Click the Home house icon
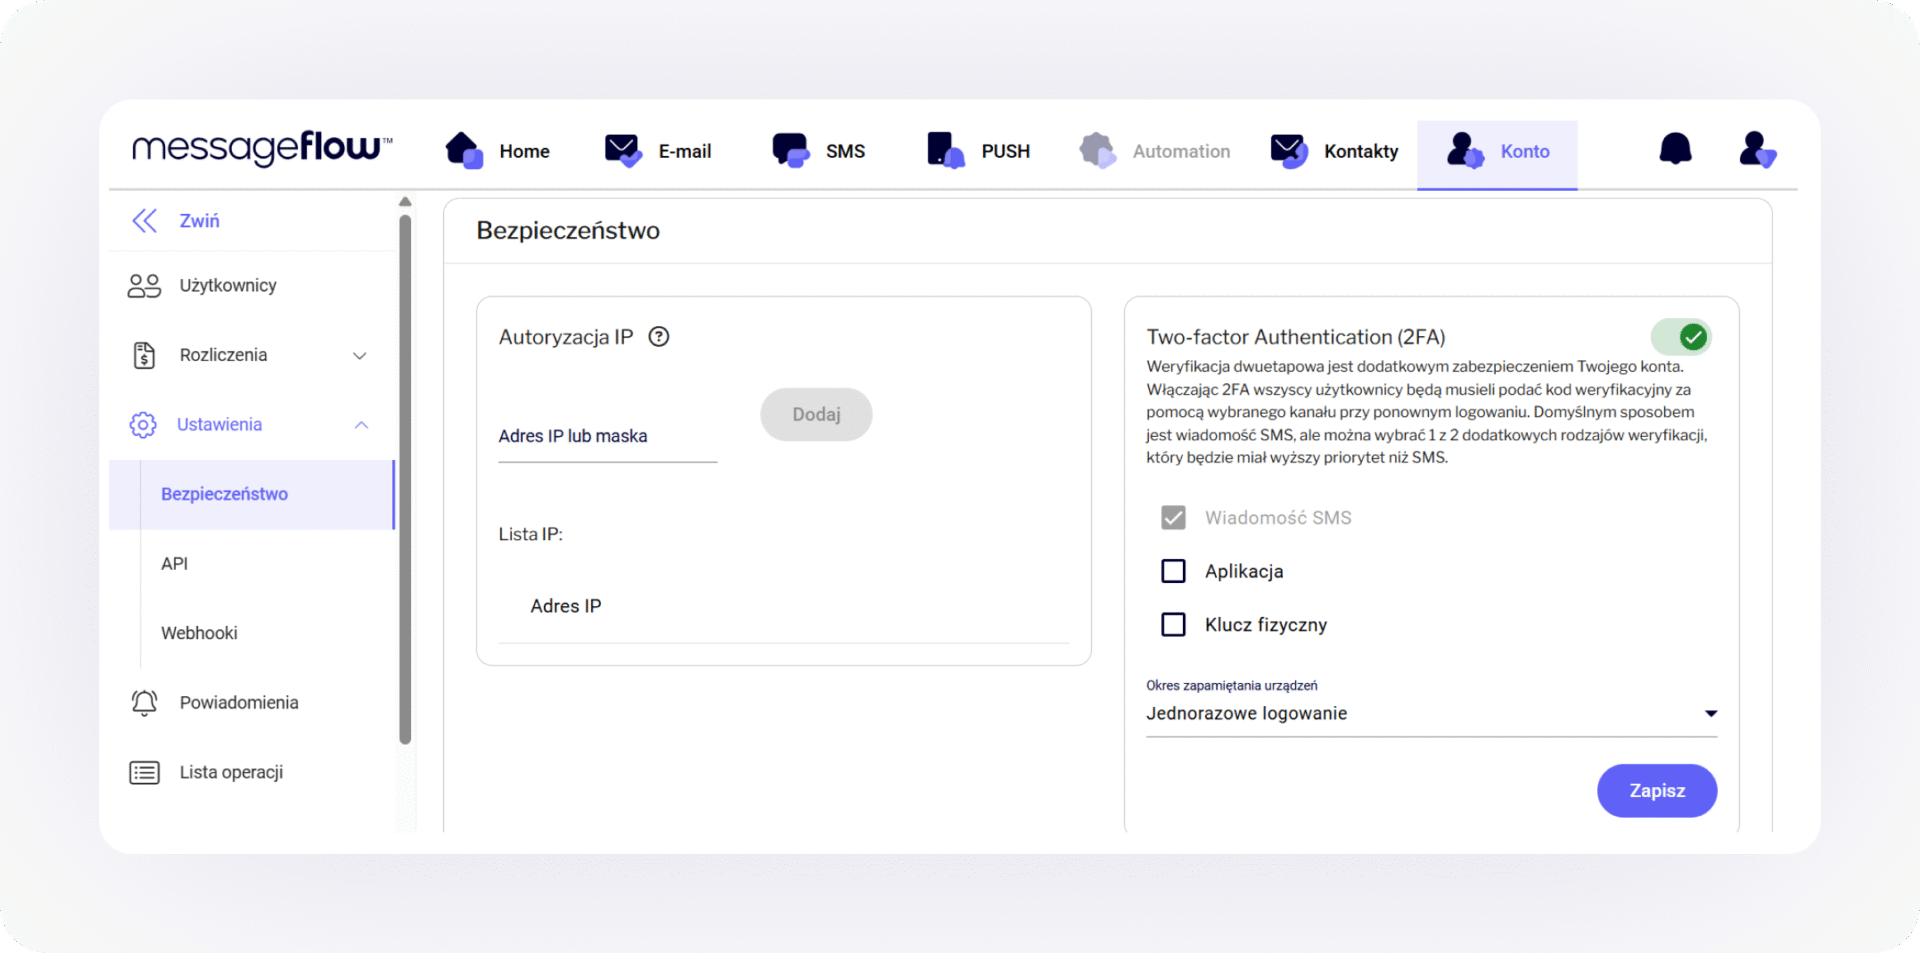 464,150
